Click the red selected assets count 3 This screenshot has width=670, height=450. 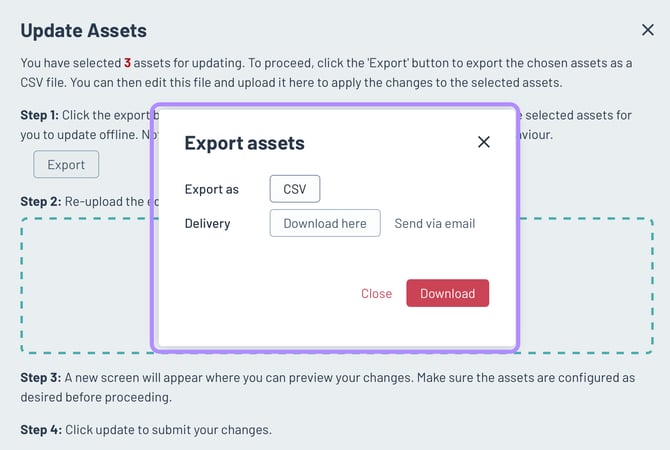[127, 62]
